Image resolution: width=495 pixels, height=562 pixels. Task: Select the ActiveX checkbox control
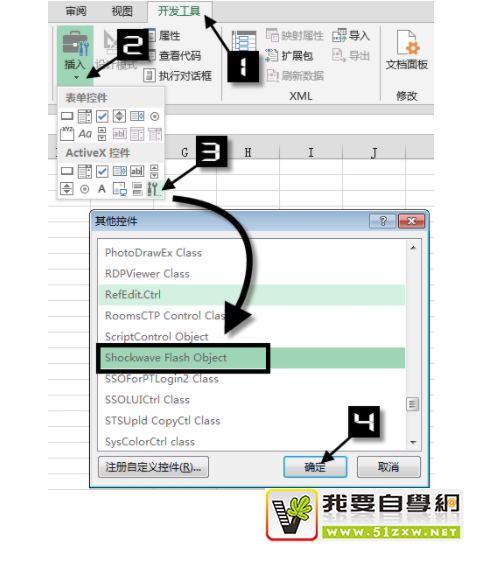(x=102, y=171)
